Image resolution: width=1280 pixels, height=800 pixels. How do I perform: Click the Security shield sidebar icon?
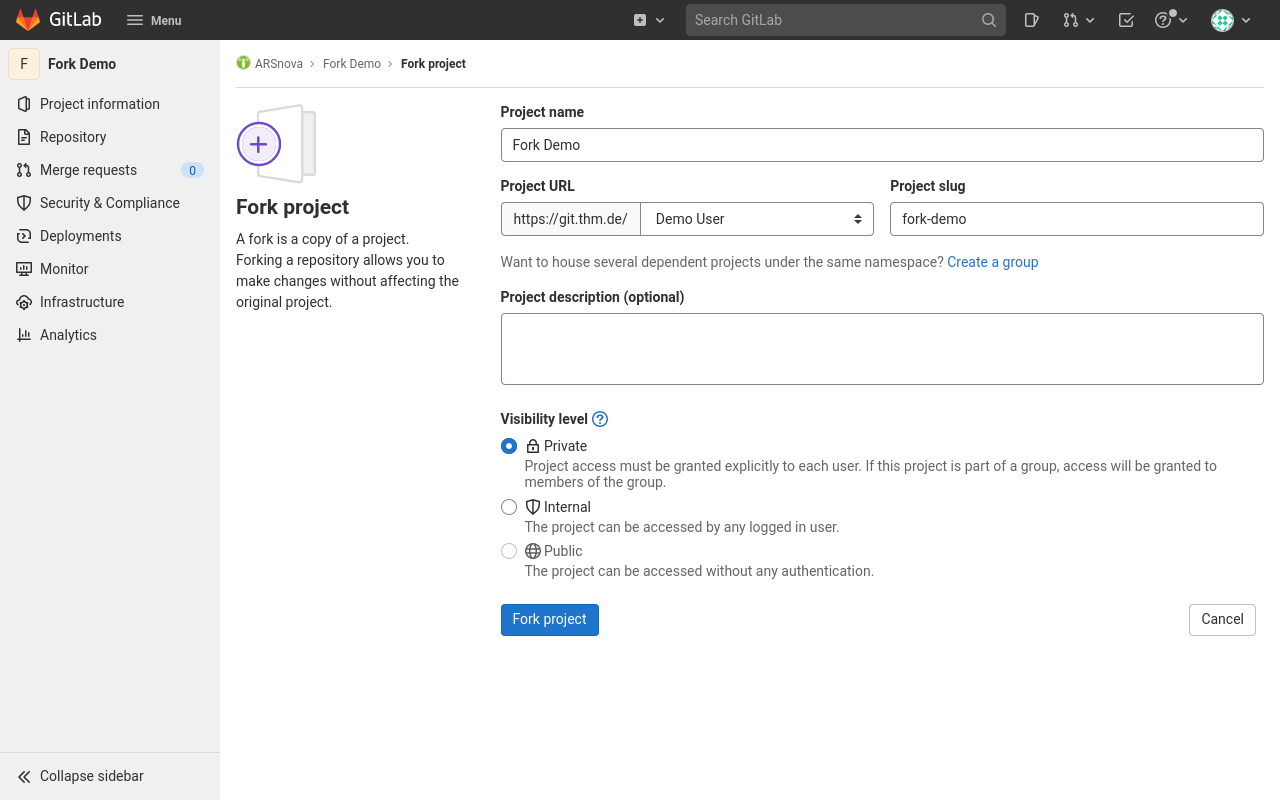point(24,203)
